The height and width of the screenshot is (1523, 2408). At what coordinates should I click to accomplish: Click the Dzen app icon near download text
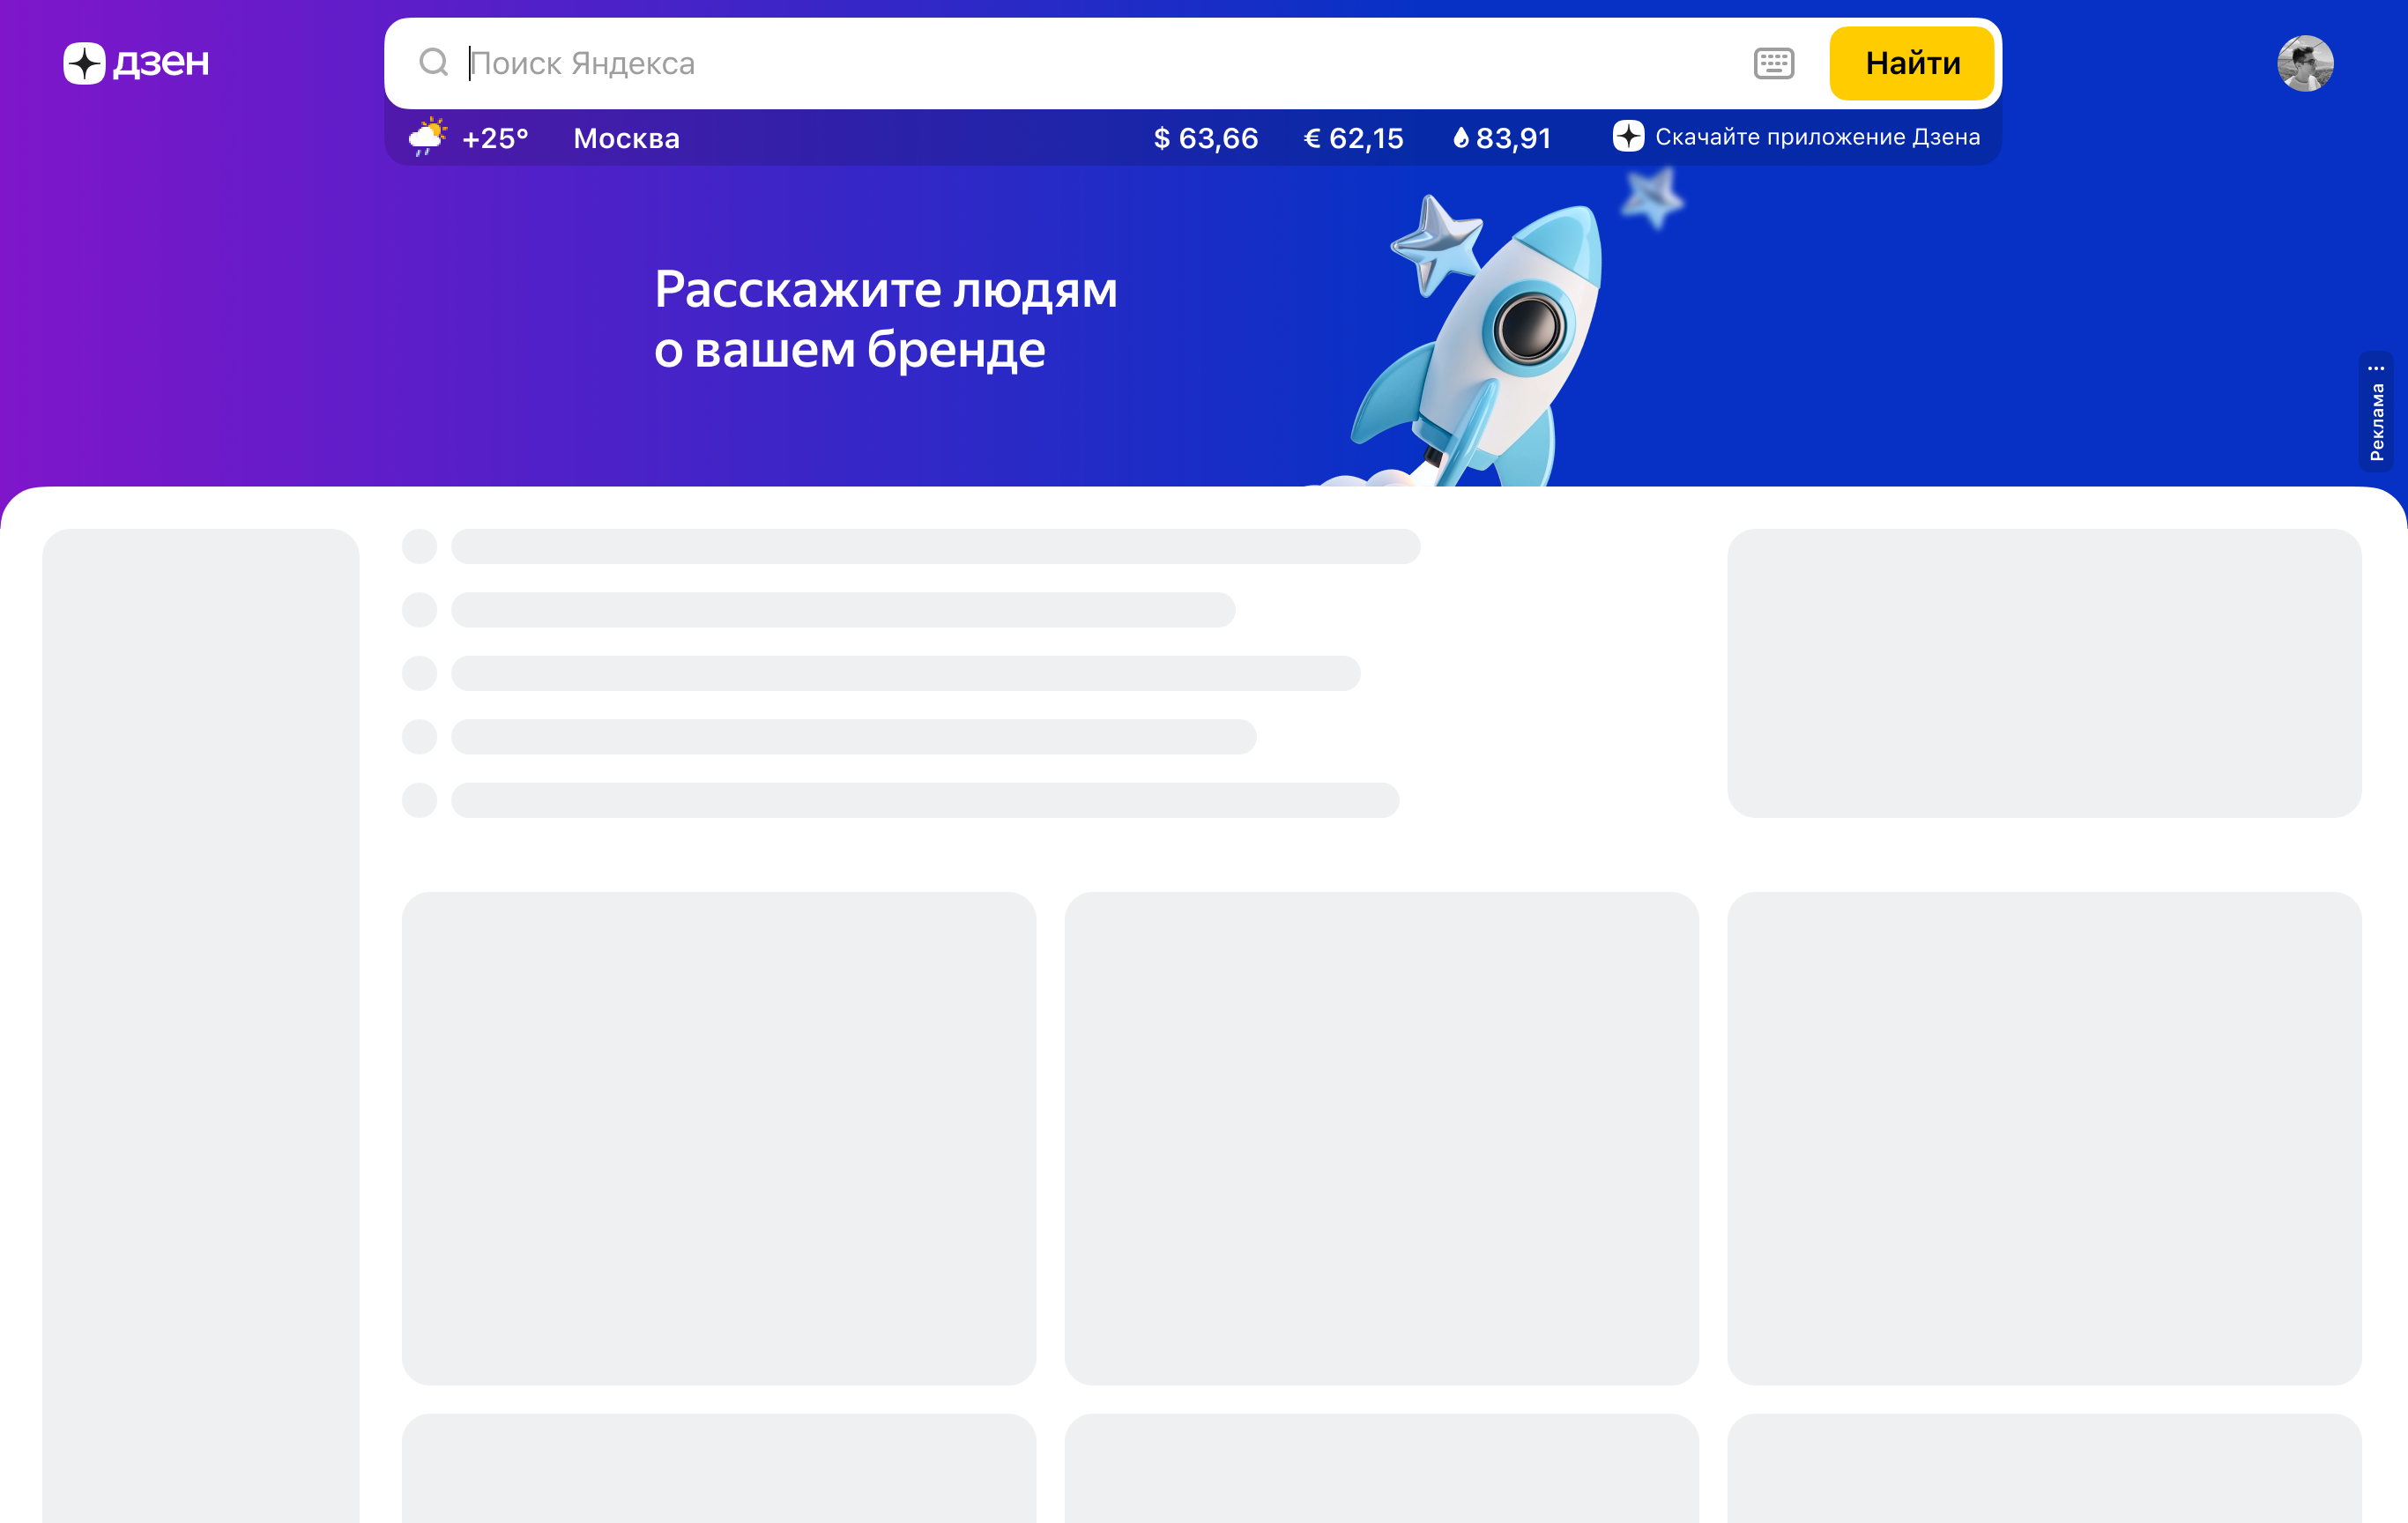(1628, 136)
